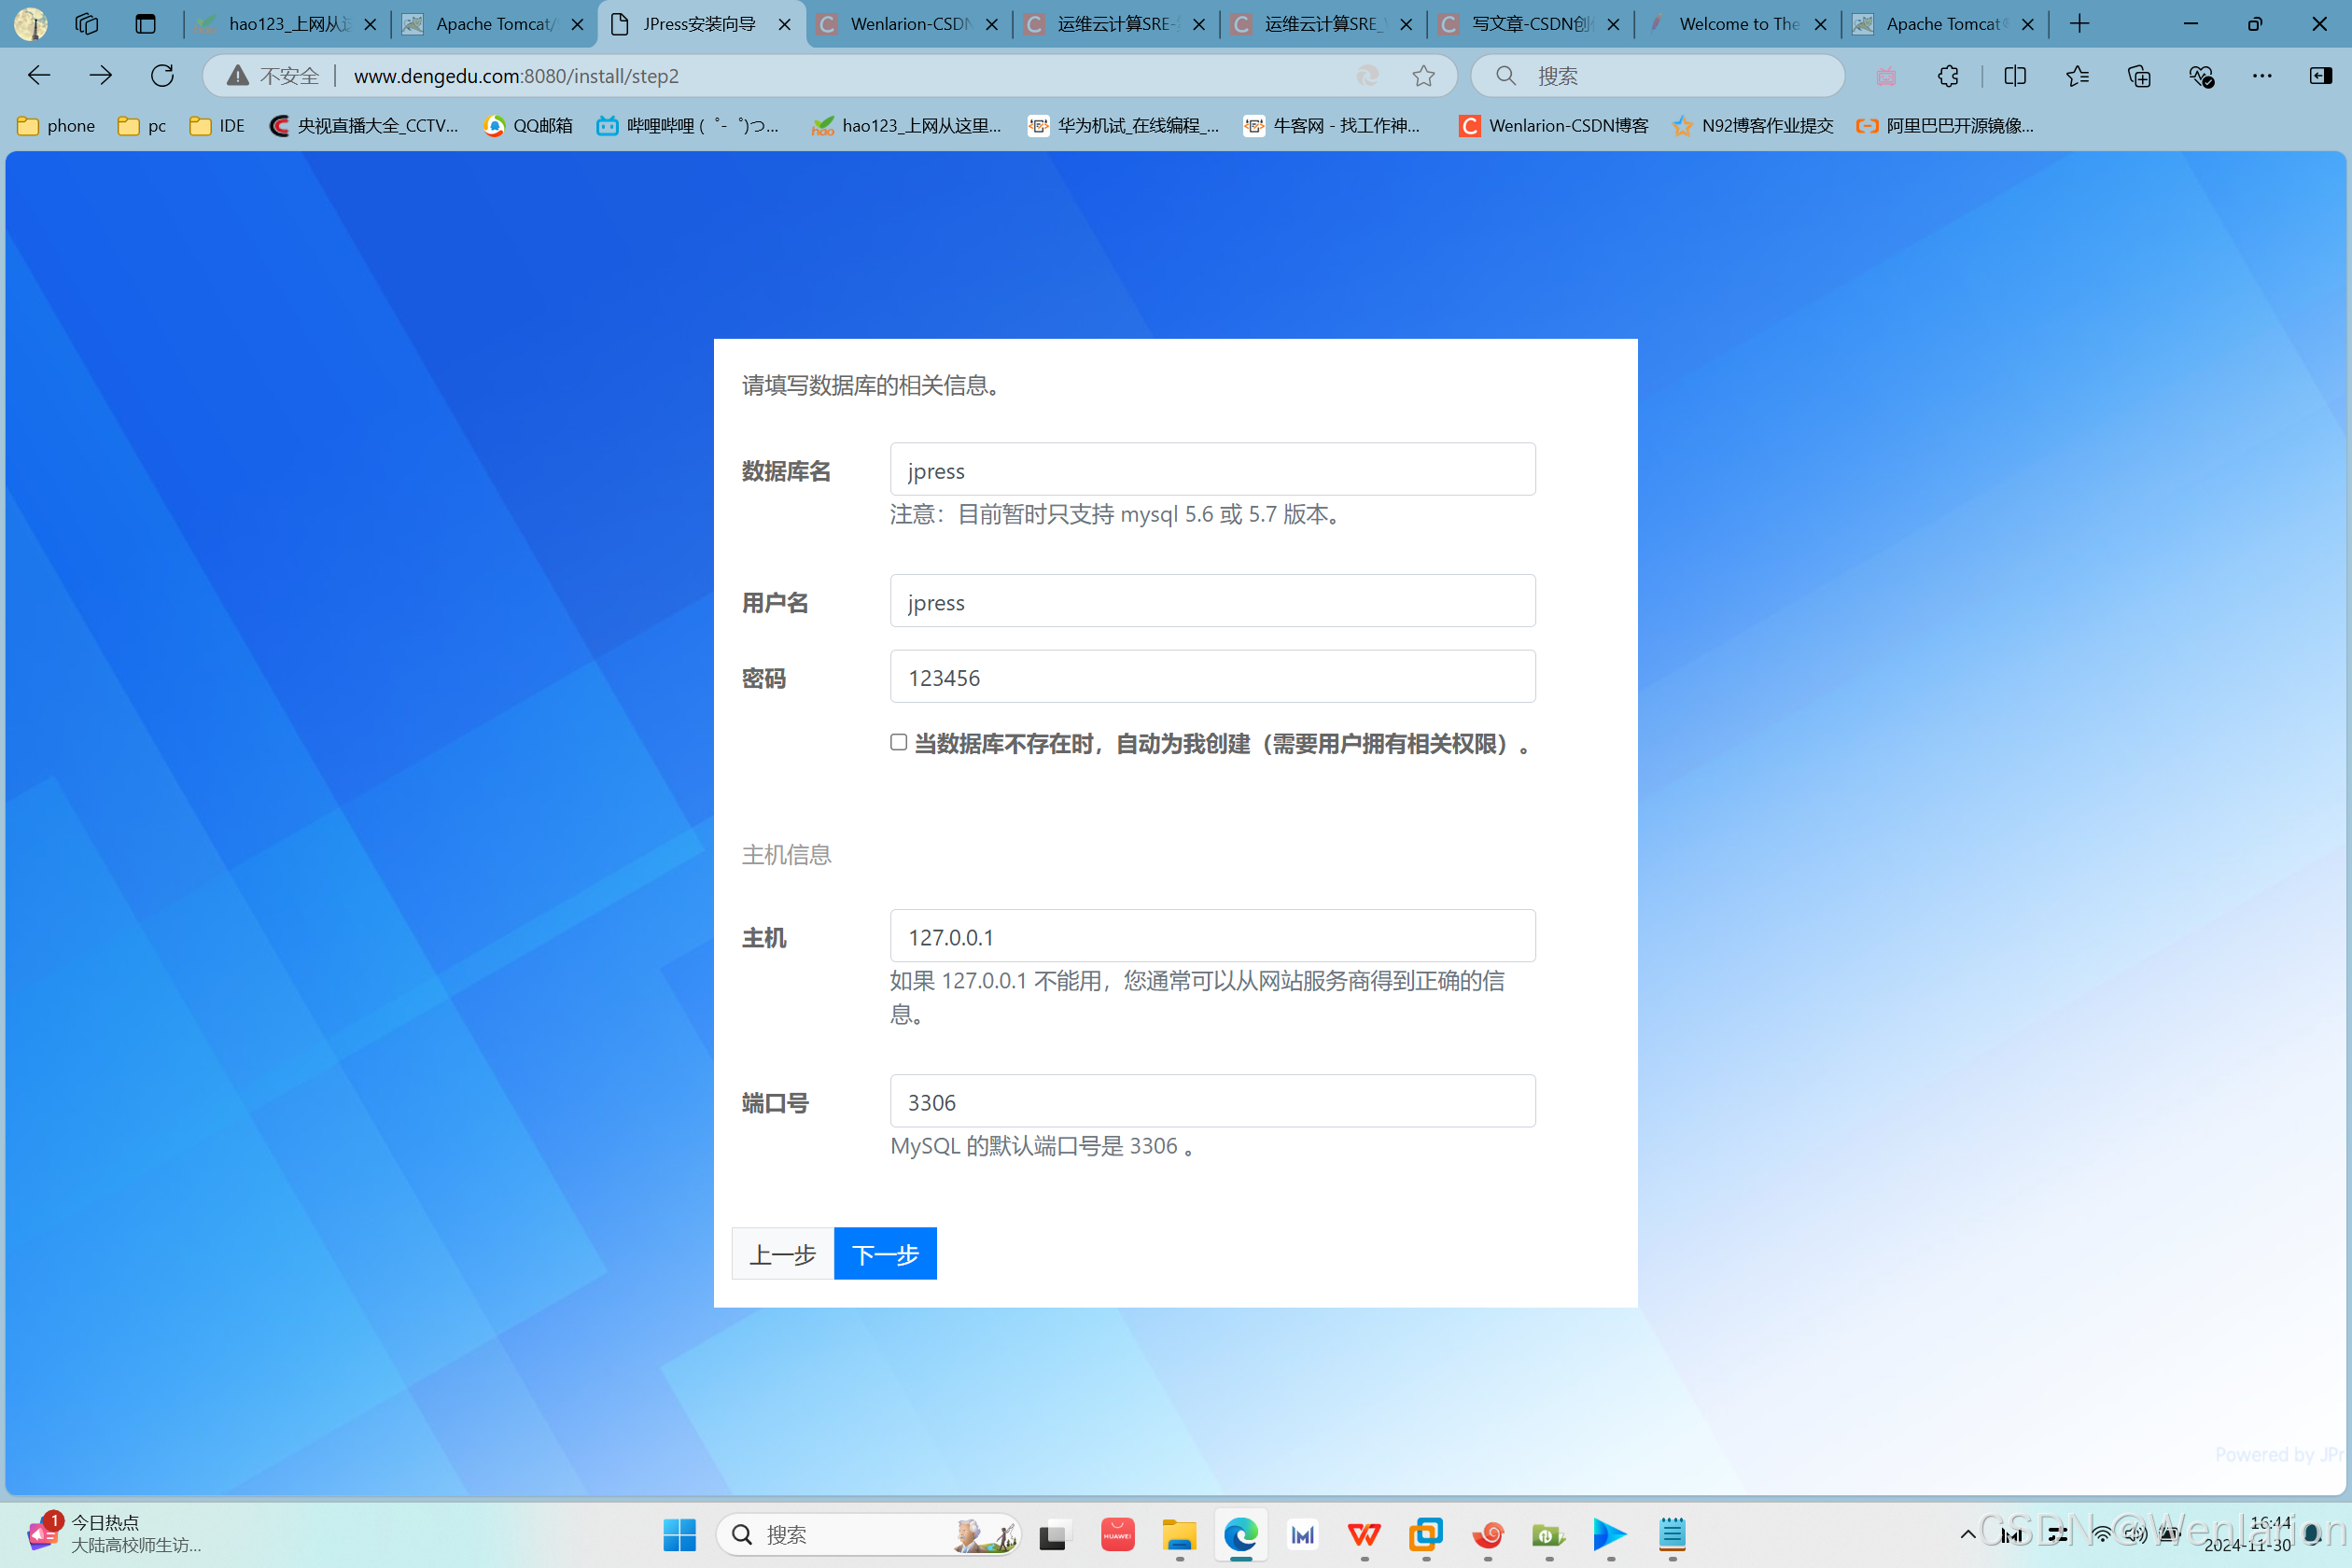Image resolution: width=2352 pixels, height=1568 pixels.
Task: Click the 上一步 previous button
Action: (x=783, y=1254)
